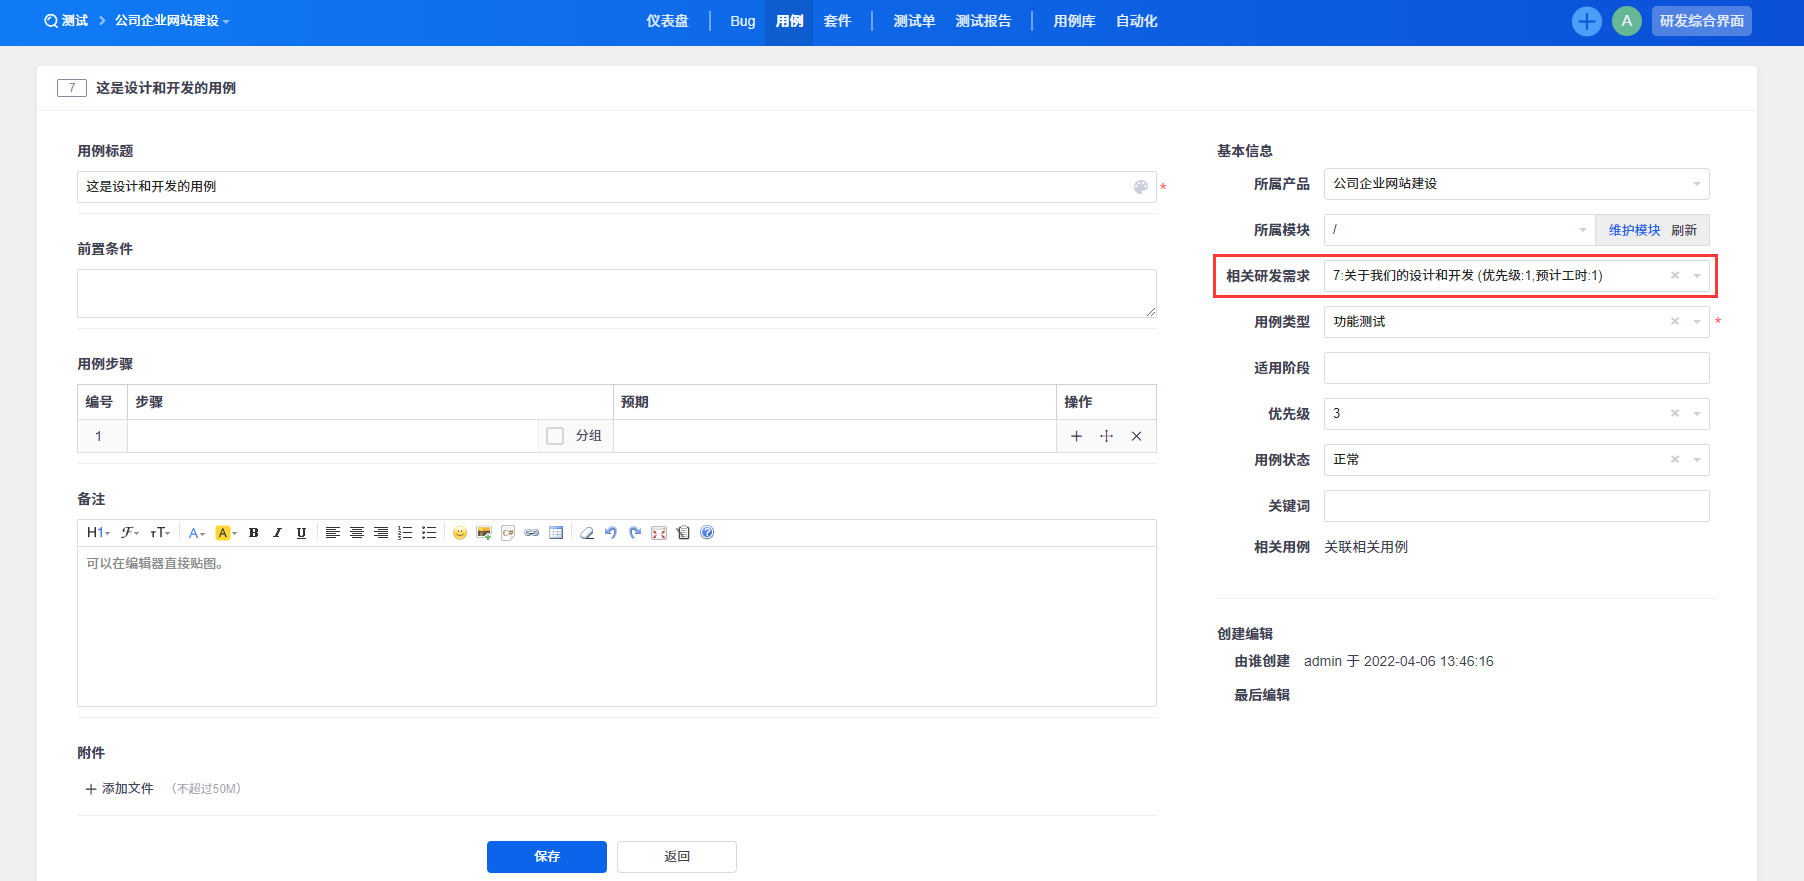Screen dimensions: 1804x881
Task: Click the 维护模块 link
Action: pyautogui.click(x=1634, y=230)
